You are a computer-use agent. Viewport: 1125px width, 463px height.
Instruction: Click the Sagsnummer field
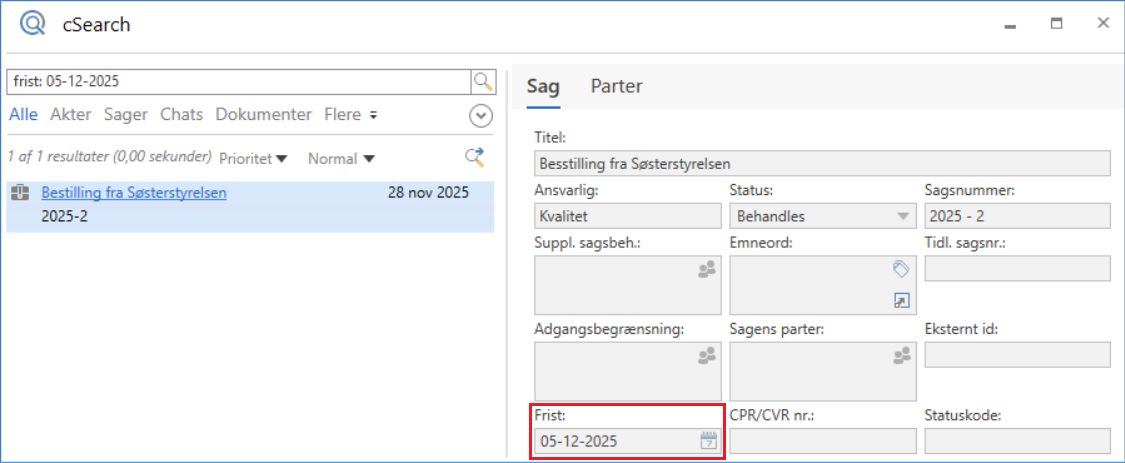(x=1017, y=215)
